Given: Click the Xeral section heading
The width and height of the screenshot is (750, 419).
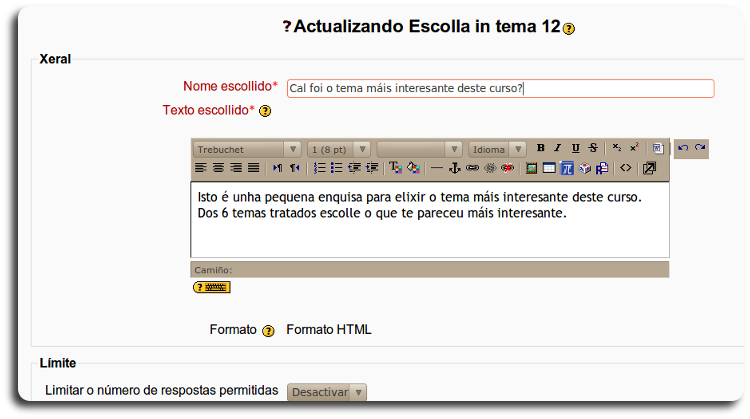Looking at the screenshot, I should click(55, 59).
